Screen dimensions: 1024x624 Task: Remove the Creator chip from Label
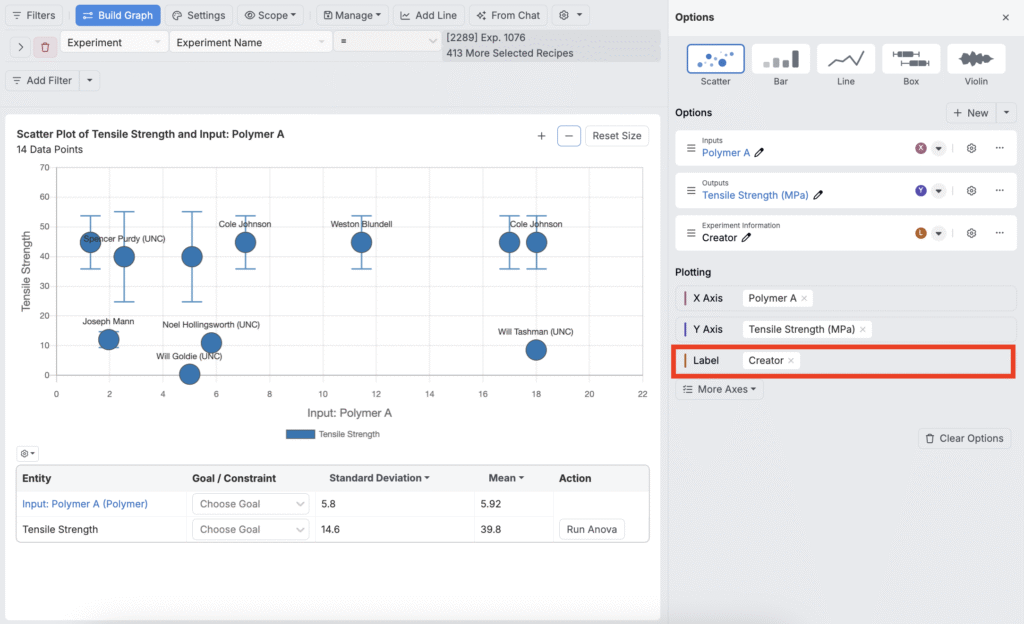coord(791,361)
